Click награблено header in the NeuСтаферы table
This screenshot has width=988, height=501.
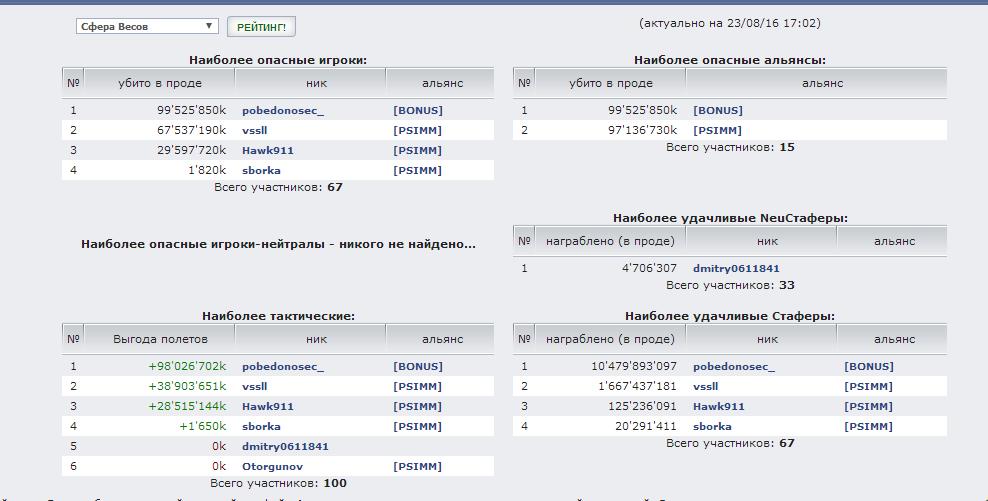[610, 241]
